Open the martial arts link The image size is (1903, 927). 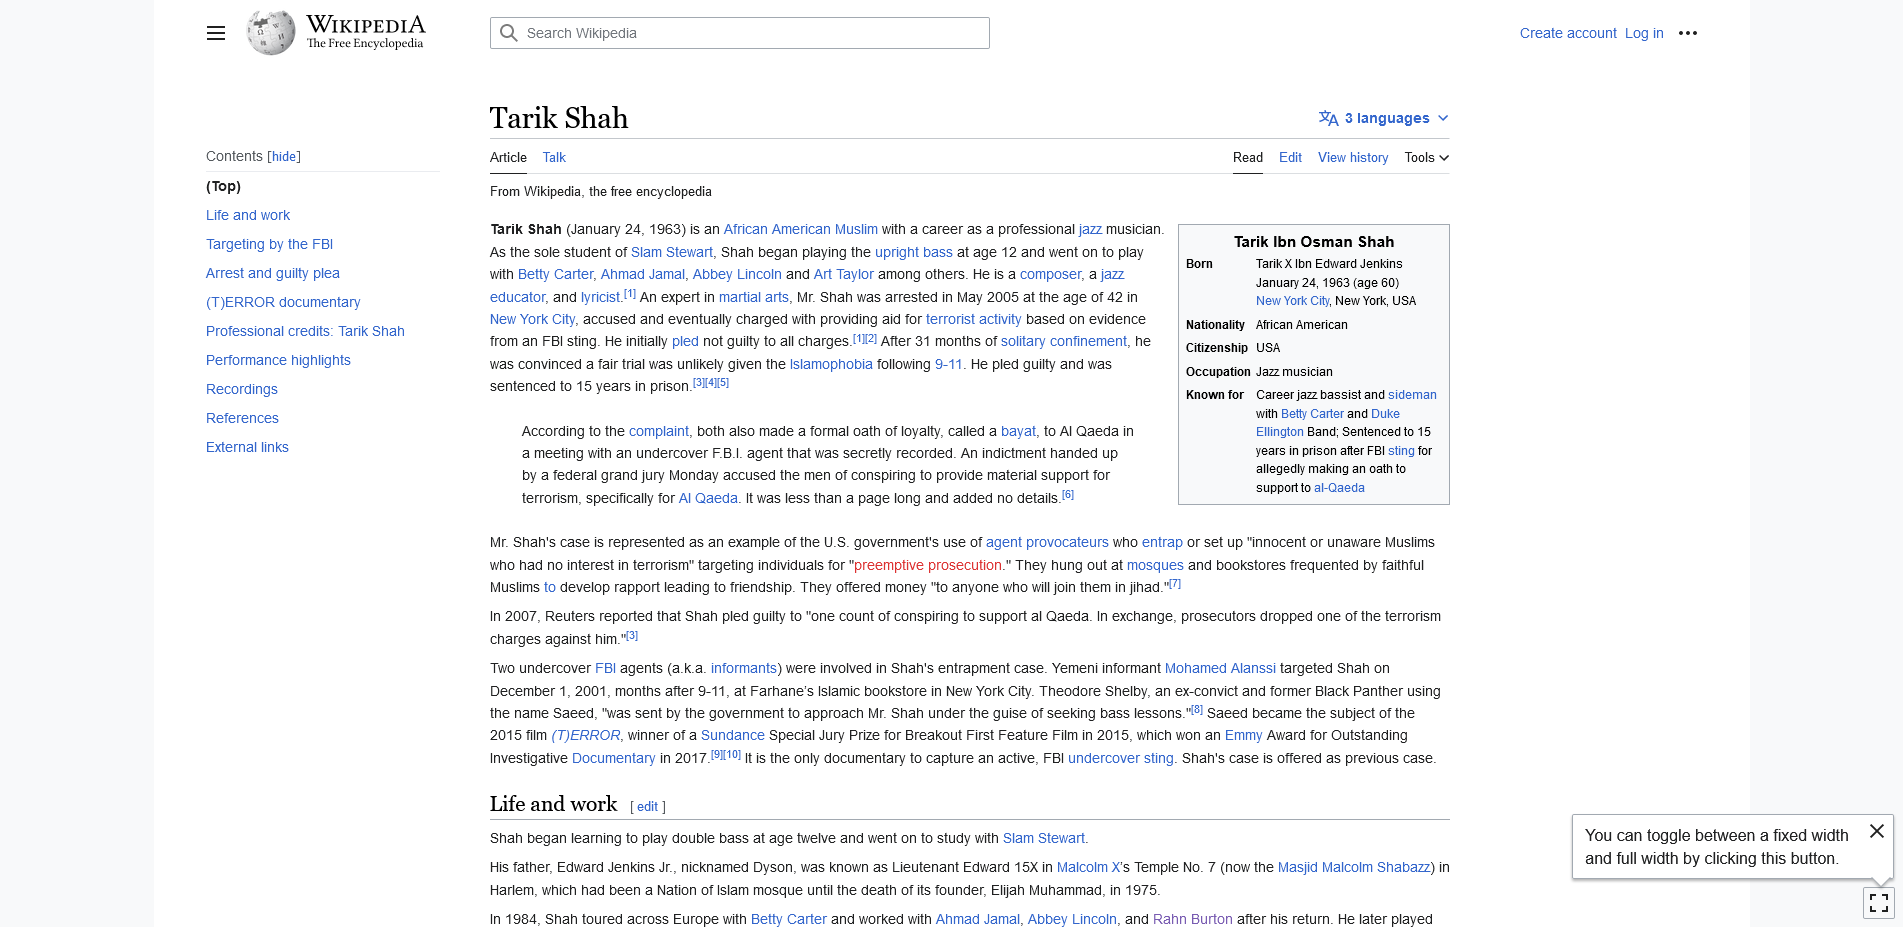[x=754, y=297]
